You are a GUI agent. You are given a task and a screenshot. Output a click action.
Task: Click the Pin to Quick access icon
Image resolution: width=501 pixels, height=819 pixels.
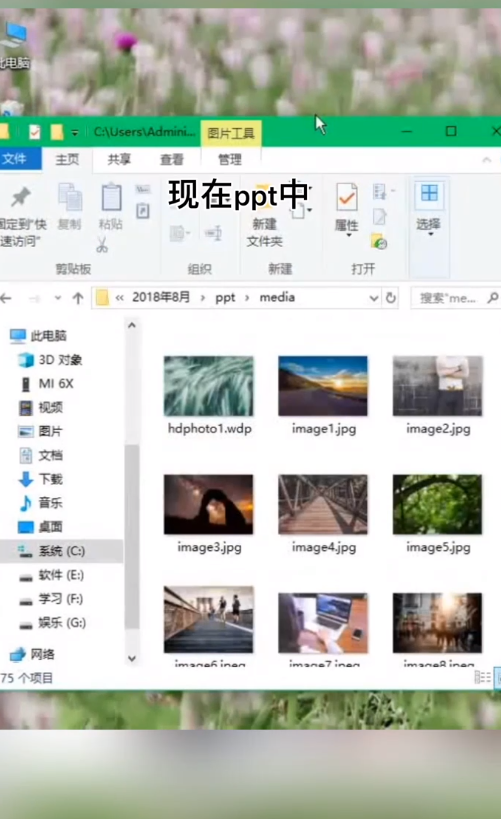[x=21, y=197]
